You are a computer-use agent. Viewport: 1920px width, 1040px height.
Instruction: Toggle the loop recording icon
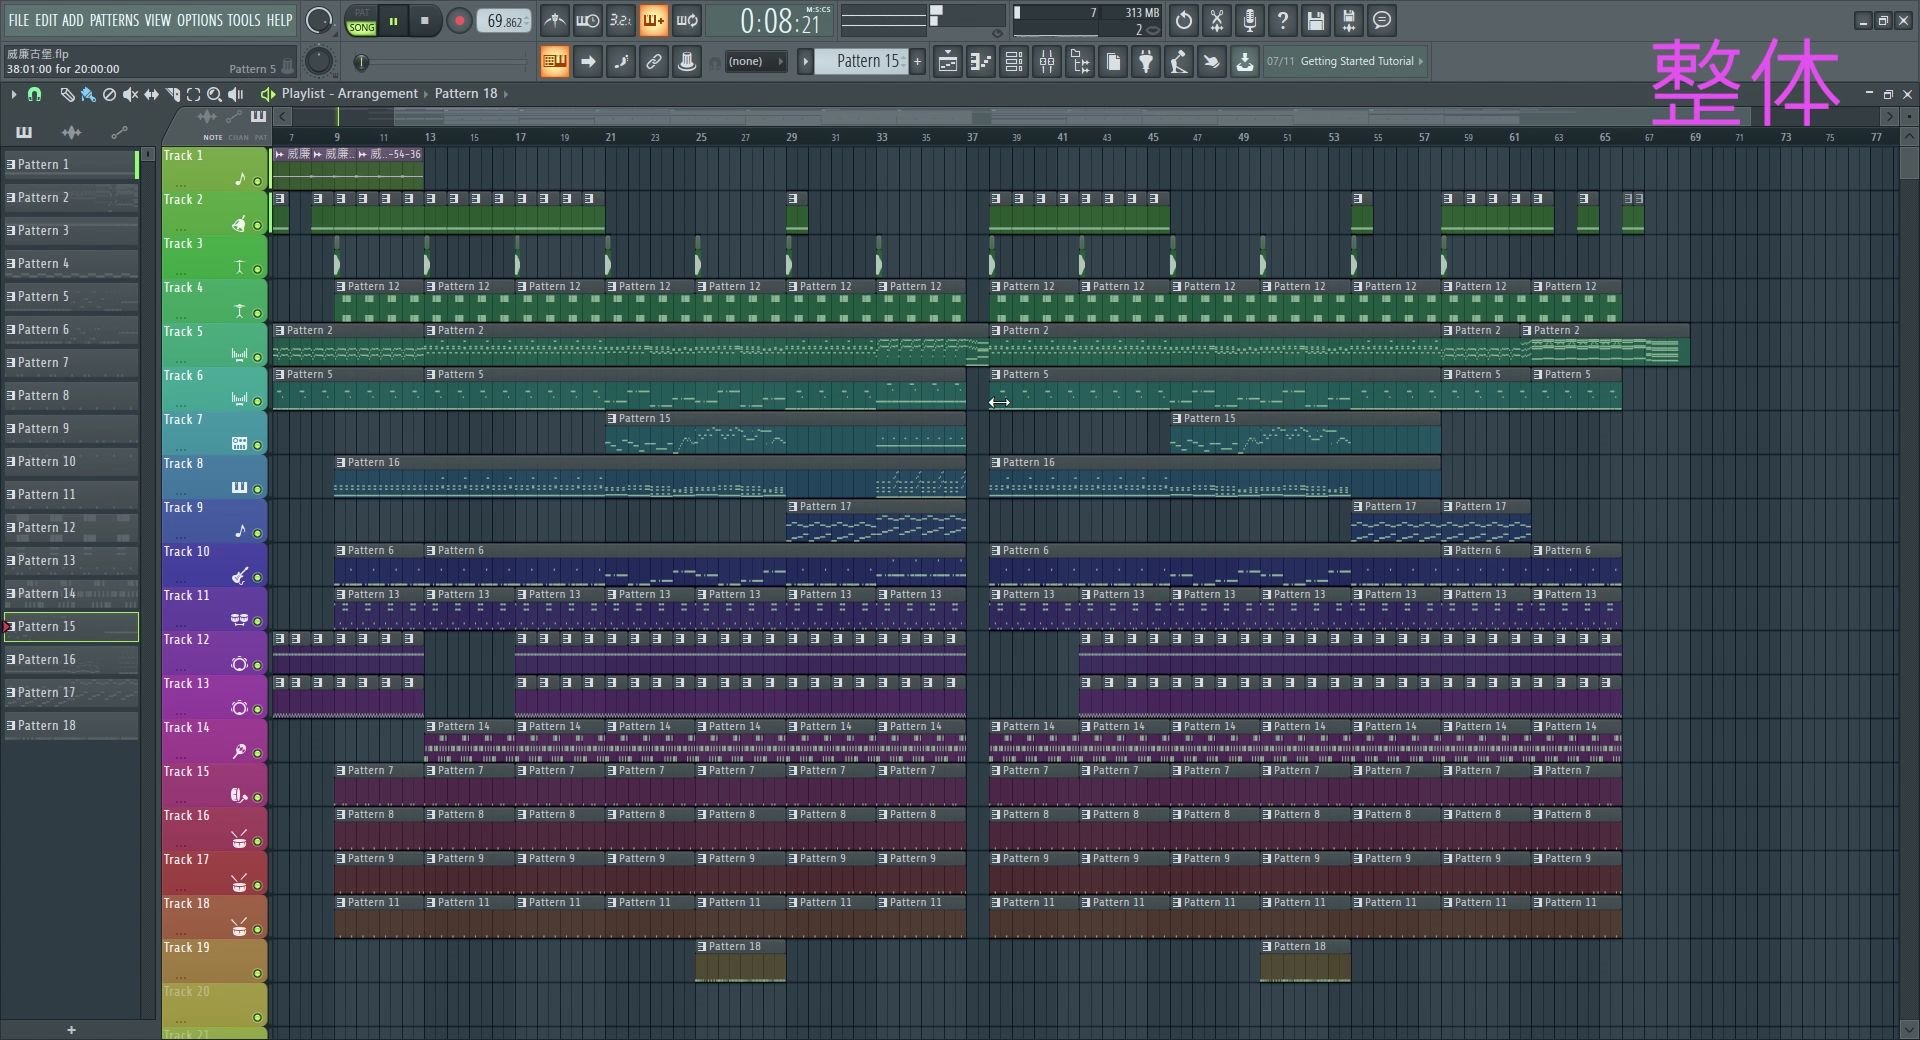[x=687, y=20]
